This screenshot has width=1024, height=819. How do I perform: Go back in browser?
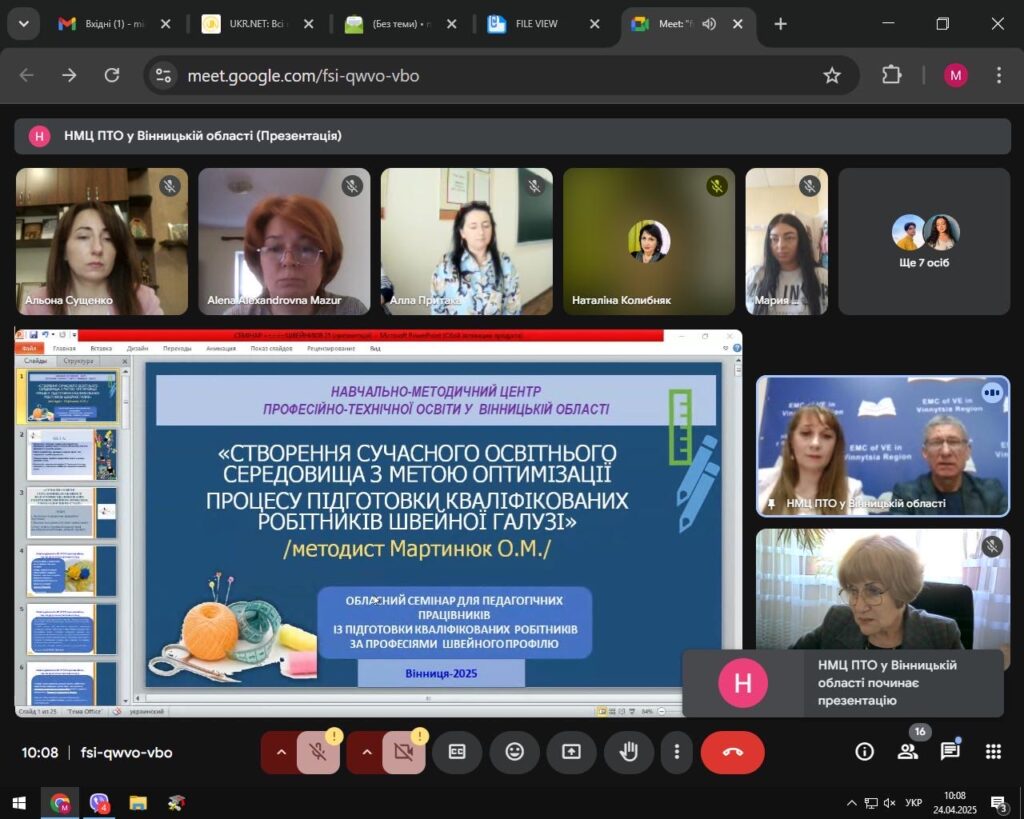pos(27,76)
